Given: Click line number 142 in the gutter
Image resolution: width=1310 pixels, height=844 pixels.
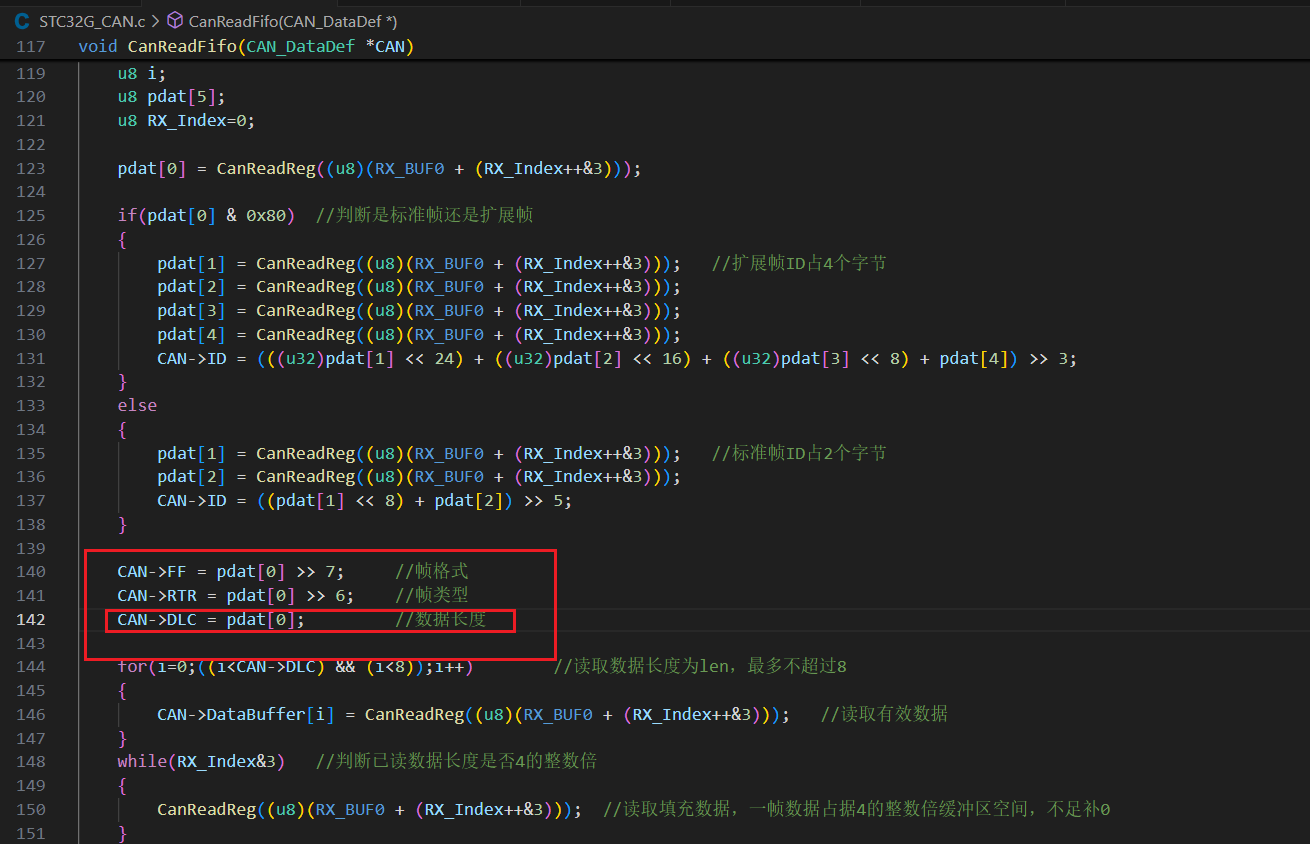Looking at the screenshot, I should (31, 620).
